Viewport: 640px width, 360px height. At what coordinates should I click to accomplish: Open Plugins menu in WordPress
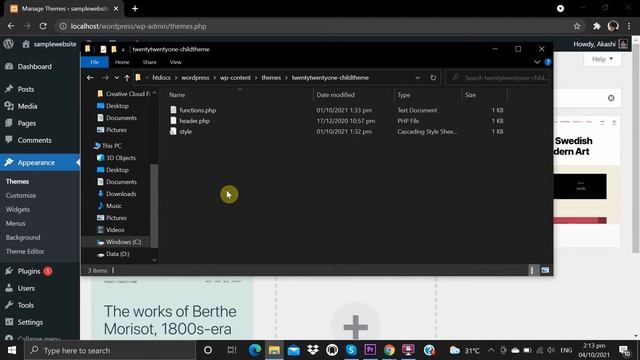[29, 271]
